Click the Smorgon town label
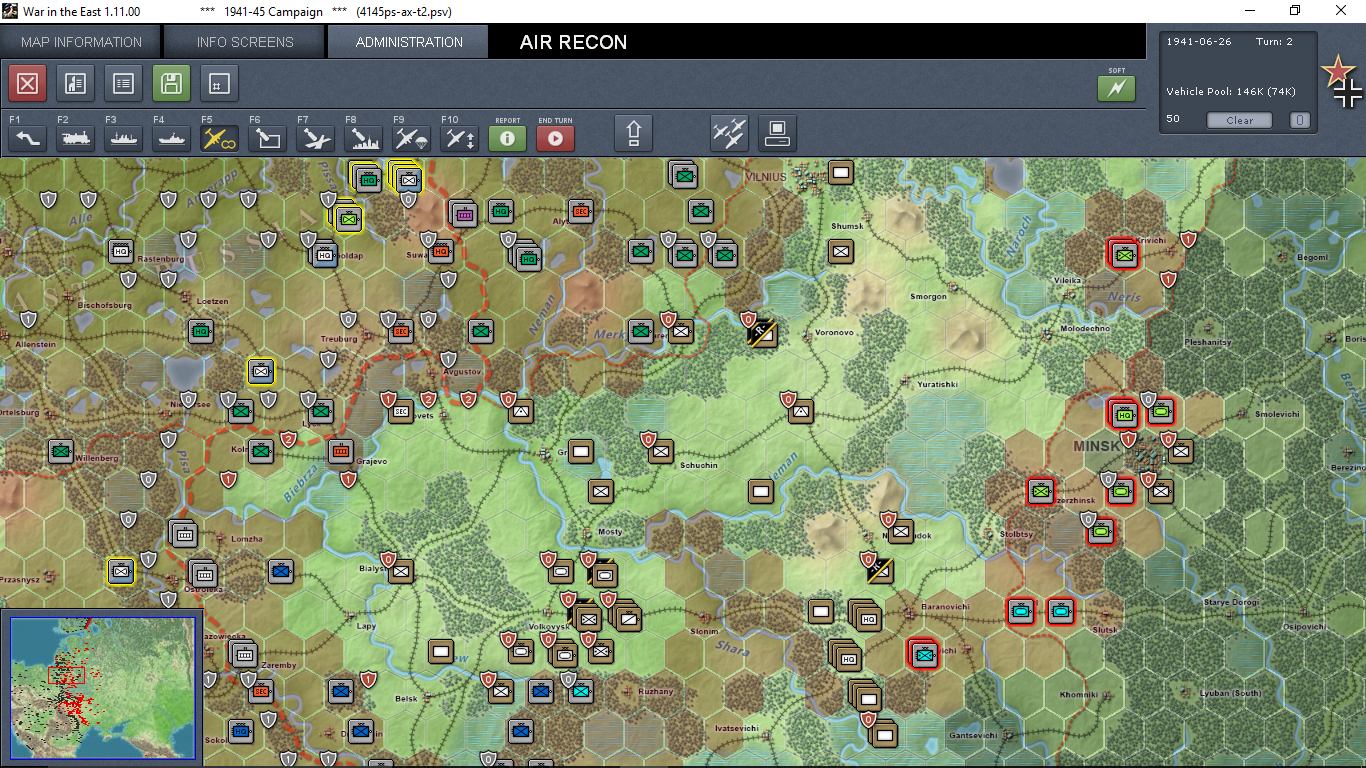The height and width of the screenshot is (768, 1366). [x=927, y=297]
